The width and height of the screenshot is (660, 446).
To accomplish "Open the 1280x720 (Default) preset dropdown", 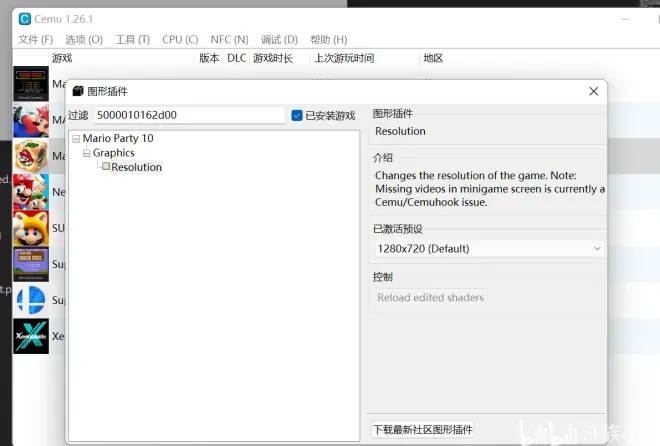I will (489, 249).
